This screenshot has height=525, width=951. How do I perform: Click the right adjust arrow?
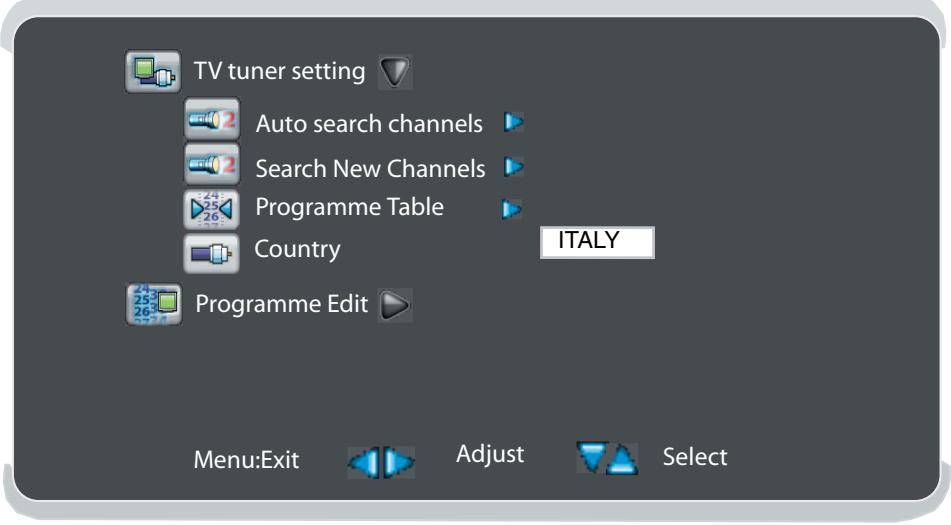pyautogui.click(x=399, y=463)
